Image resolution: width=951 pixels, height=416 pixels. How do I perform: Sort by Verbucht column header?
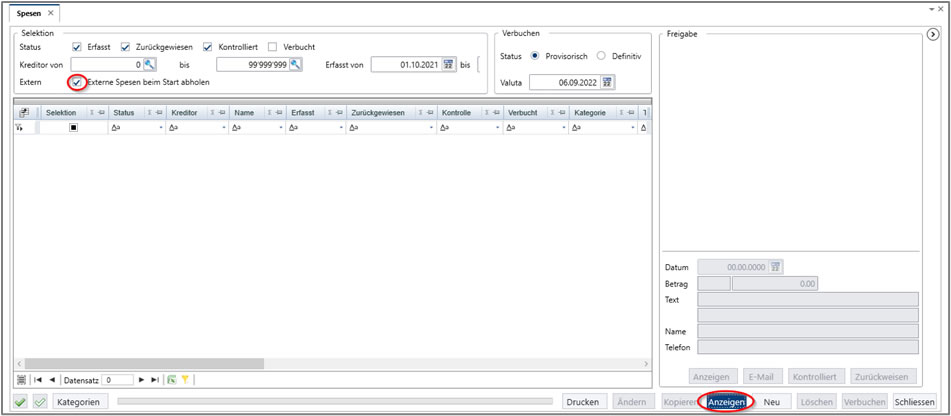(x=523, y=113)
